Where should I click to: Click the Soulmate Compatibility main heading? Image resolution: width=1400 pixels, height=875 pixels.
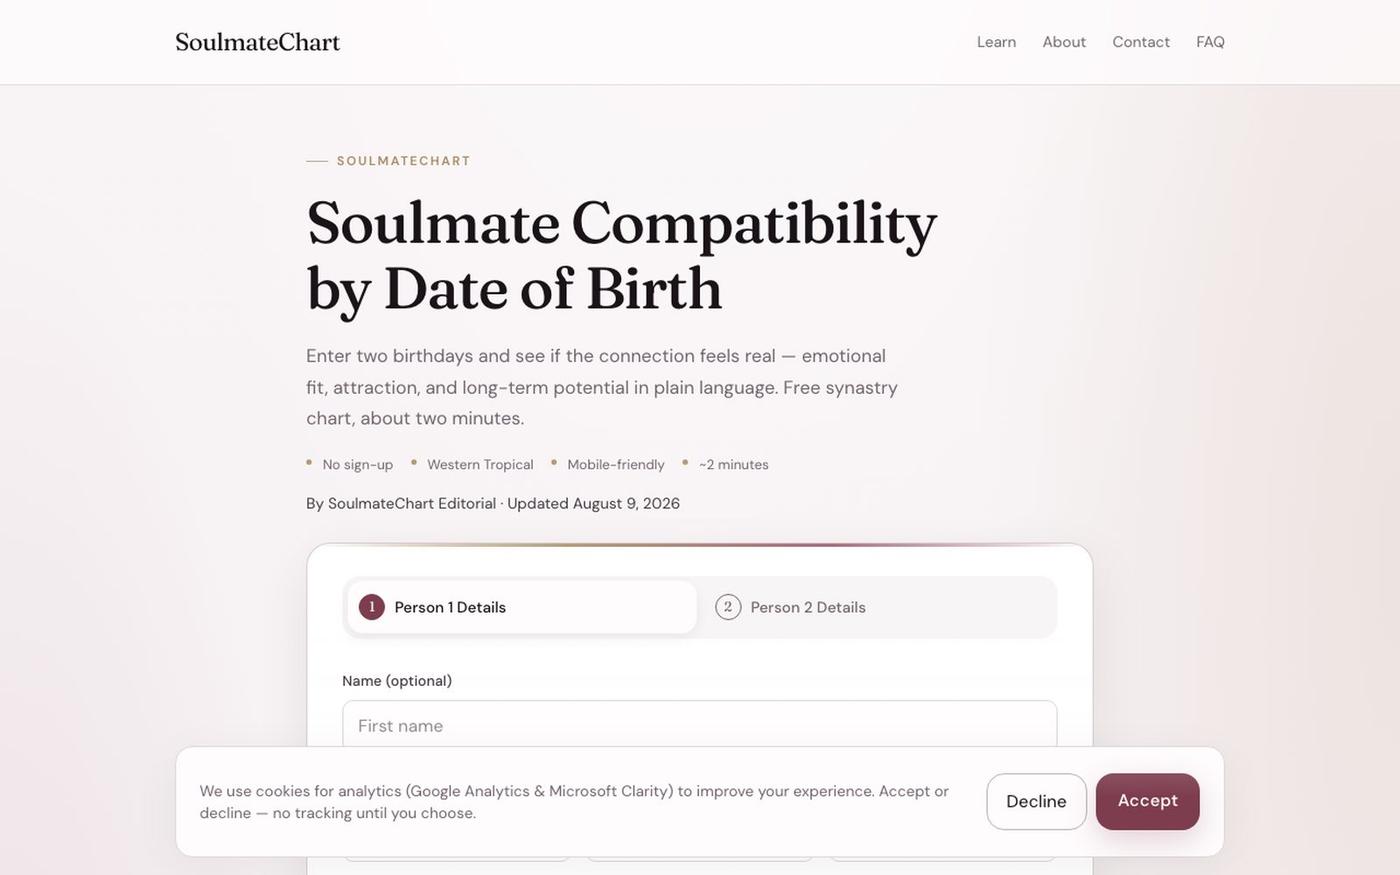pos(622,256)
